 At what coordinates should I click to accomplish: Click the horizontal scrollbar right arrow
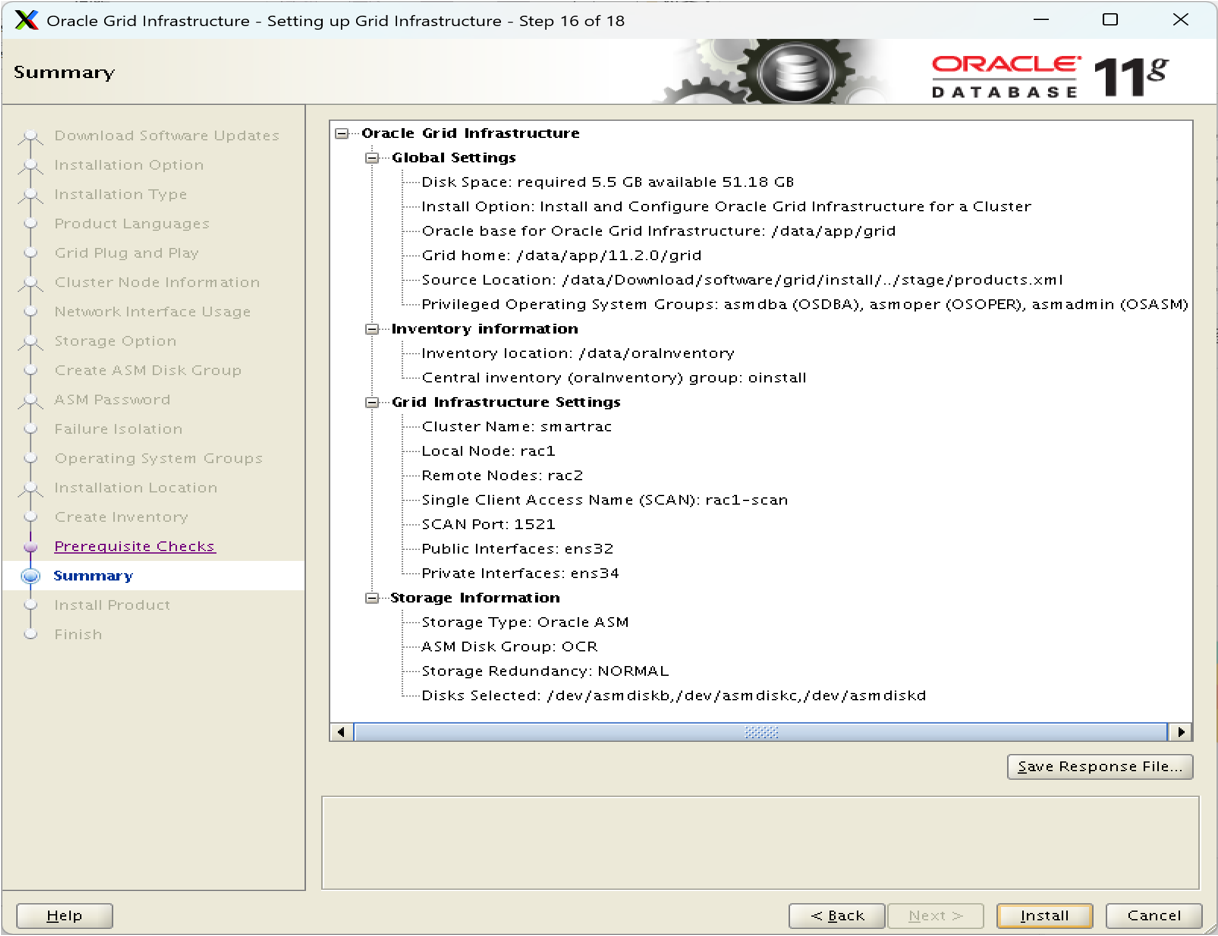click(x=1181, y=732)
